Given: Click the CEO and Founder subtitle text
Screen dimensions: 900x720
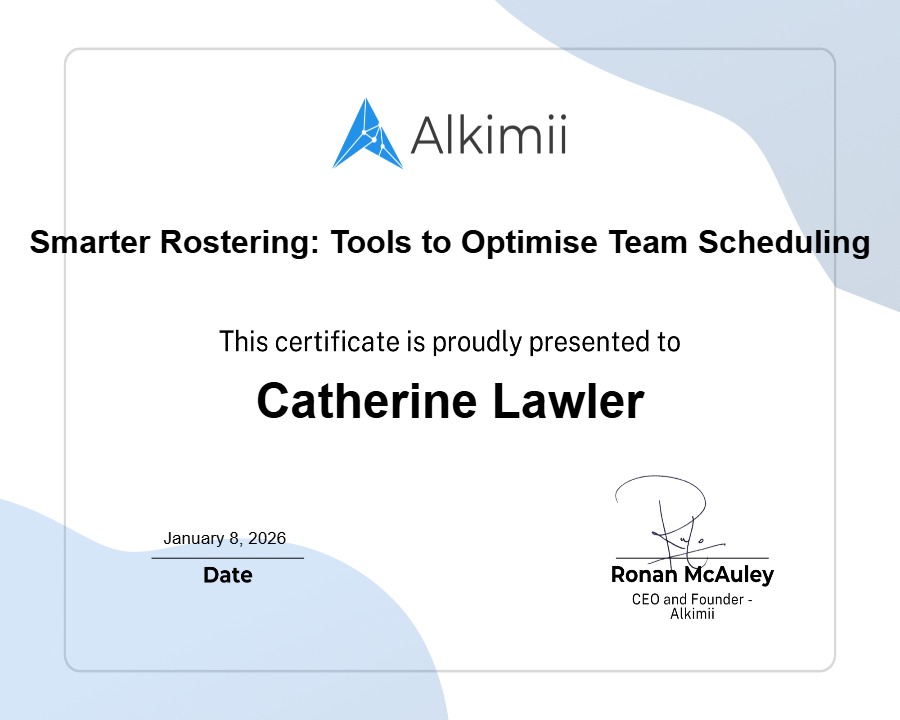Looking at the screenshot, I should (x=692, y=600).
